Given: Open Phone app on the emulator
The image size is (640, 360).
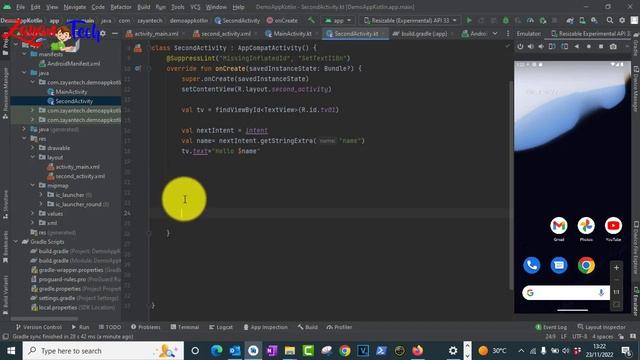Looking at the screenshot, I should (532, 265).
